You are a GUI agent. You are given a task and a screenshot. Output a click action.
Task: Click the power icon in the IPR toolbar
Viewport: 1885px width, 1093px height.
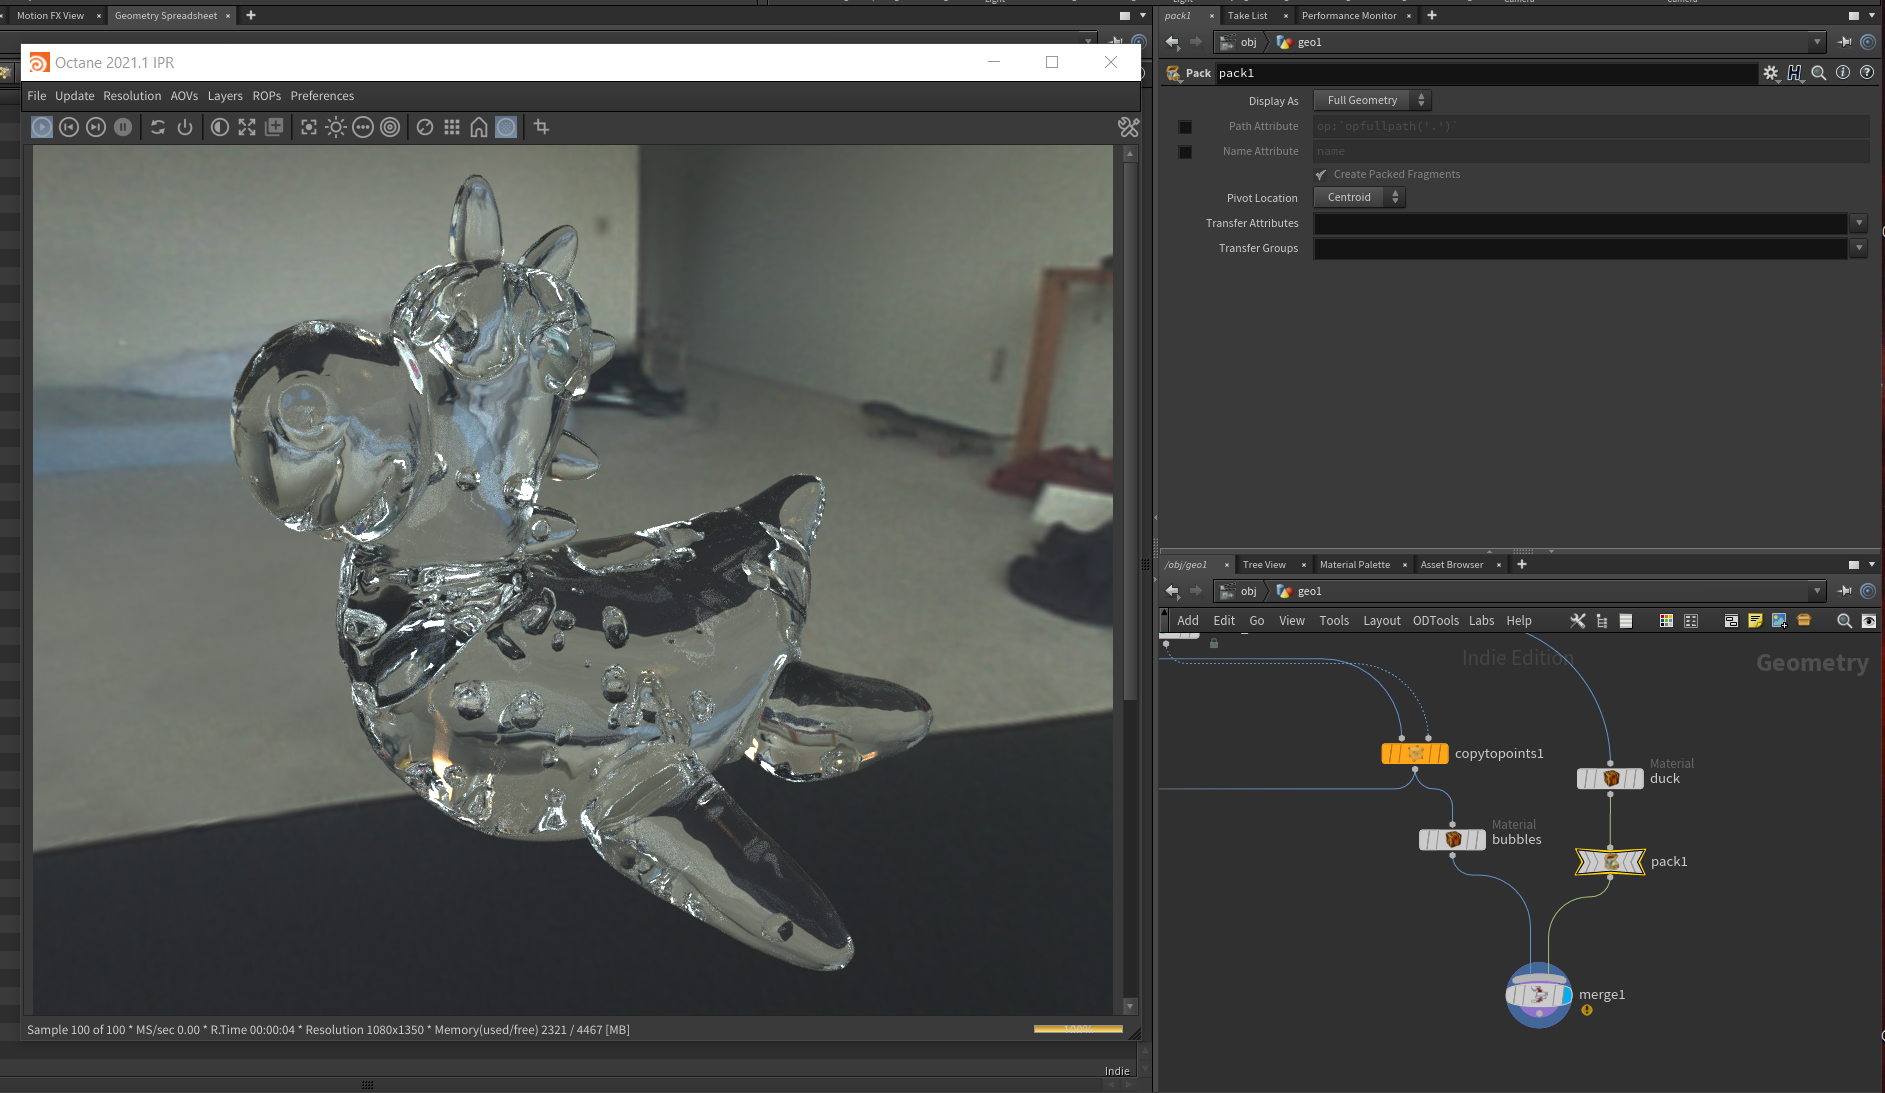pyautogui.click(x=185, y=127)
